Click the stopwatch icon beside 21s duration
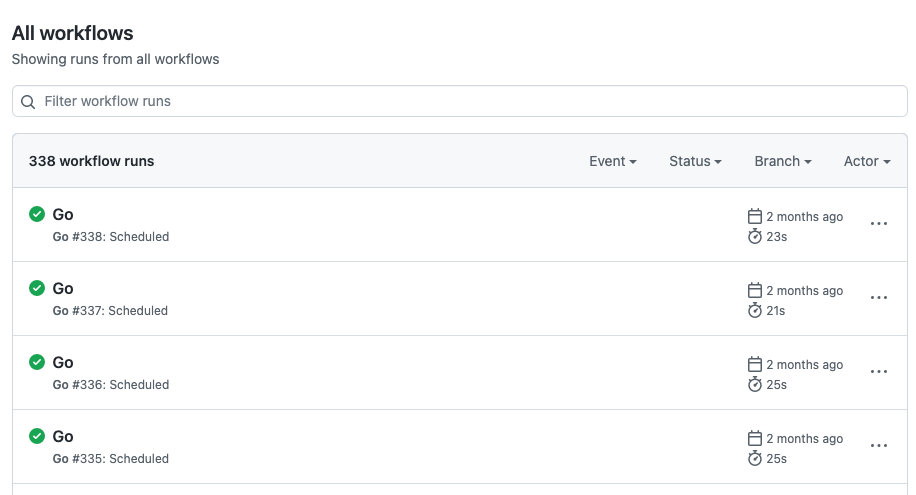916x495 pixels. click(755, 311)
